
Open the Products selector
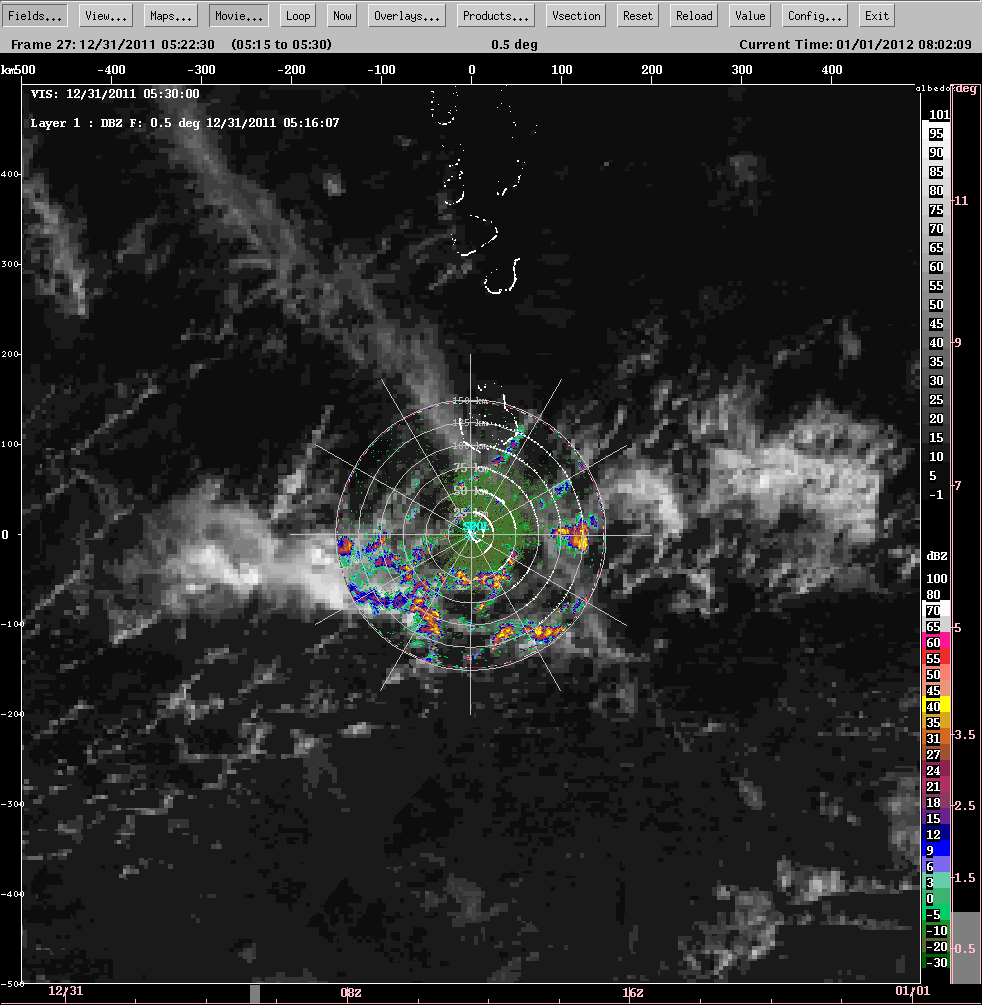[x=497, y=16]
